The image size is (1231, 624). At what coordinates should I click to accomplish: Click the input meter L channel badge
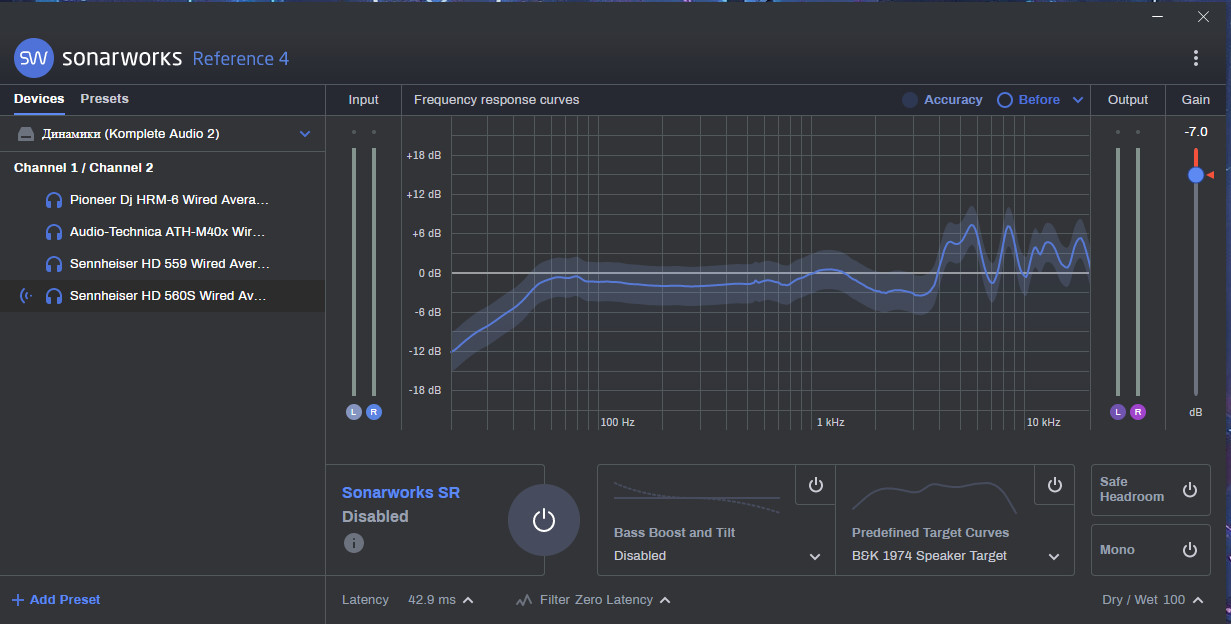[354, 412]
